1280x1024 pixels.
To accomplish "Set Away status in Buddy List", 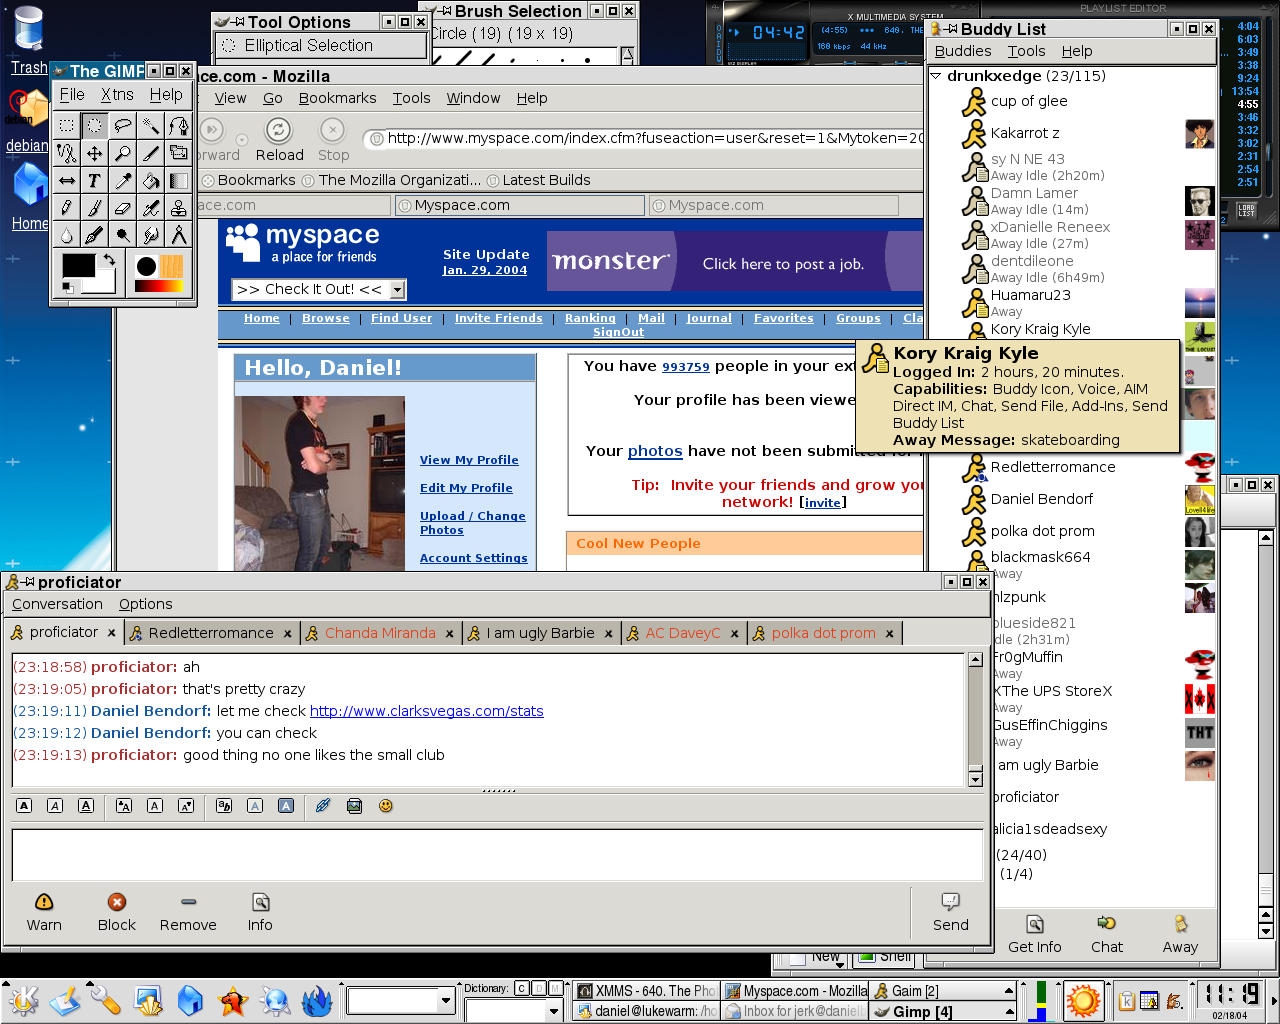I will (x=1180, y=934).
